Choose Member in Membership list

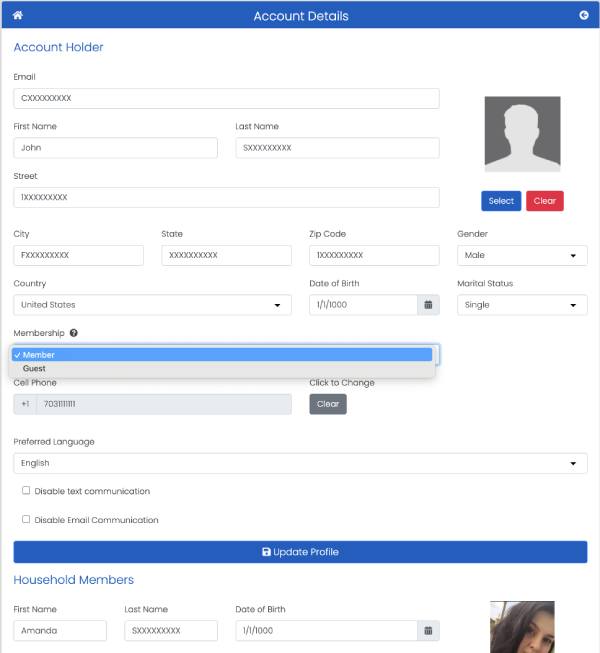tap(222, 355)
